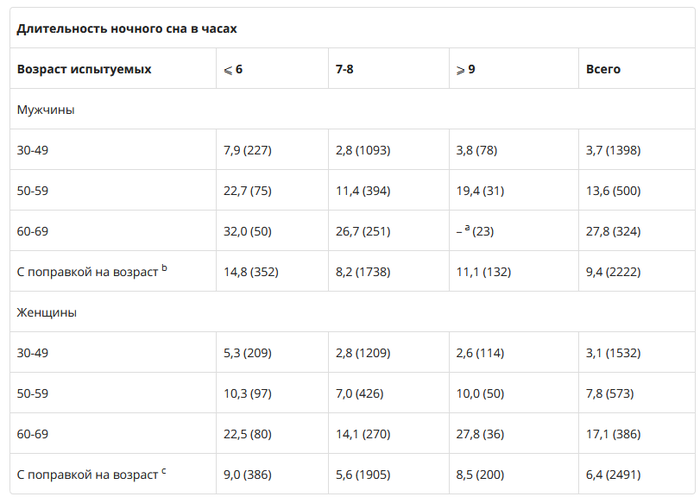Viewport: 700px width, 503px height.
Task: Click the "⩽ 6" column header
Action: pos(233,69)
